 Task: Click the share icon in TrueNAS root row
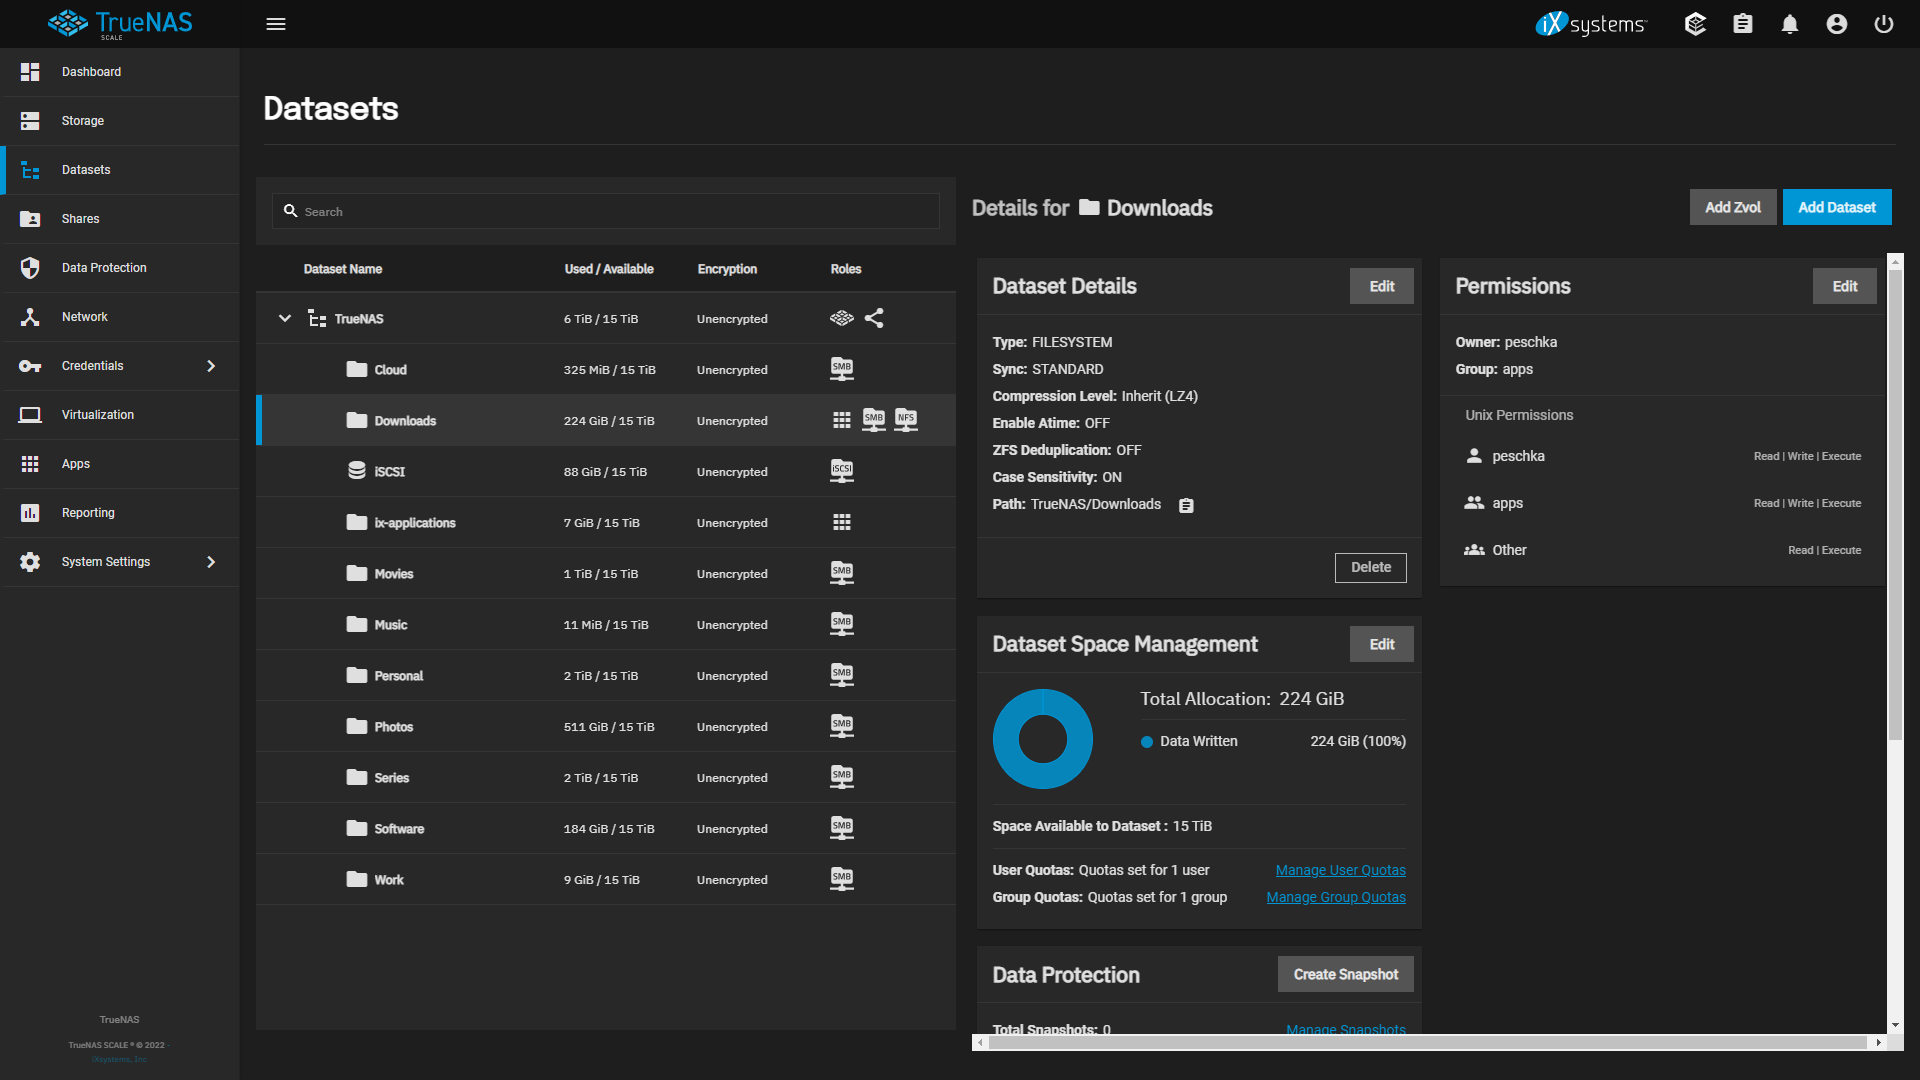pyautogui.click(x=874, y=318)
